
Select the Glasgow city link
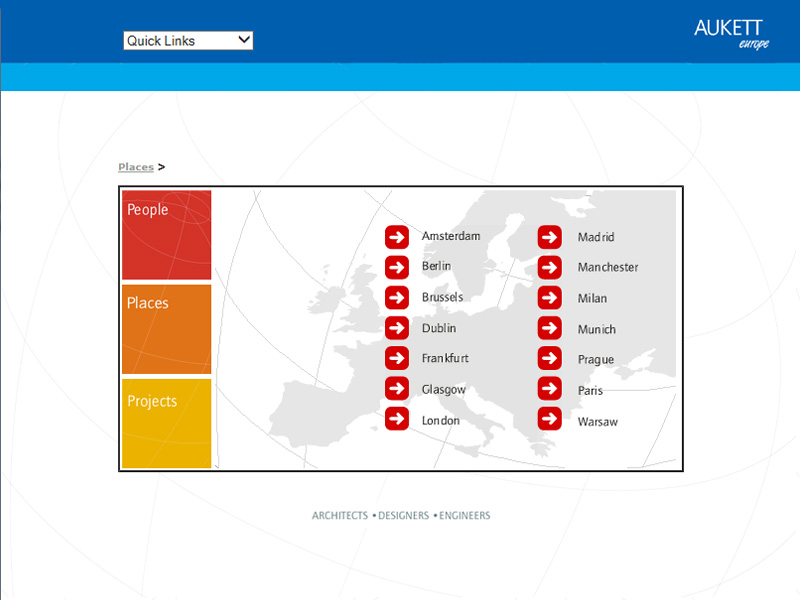[443, 389]
